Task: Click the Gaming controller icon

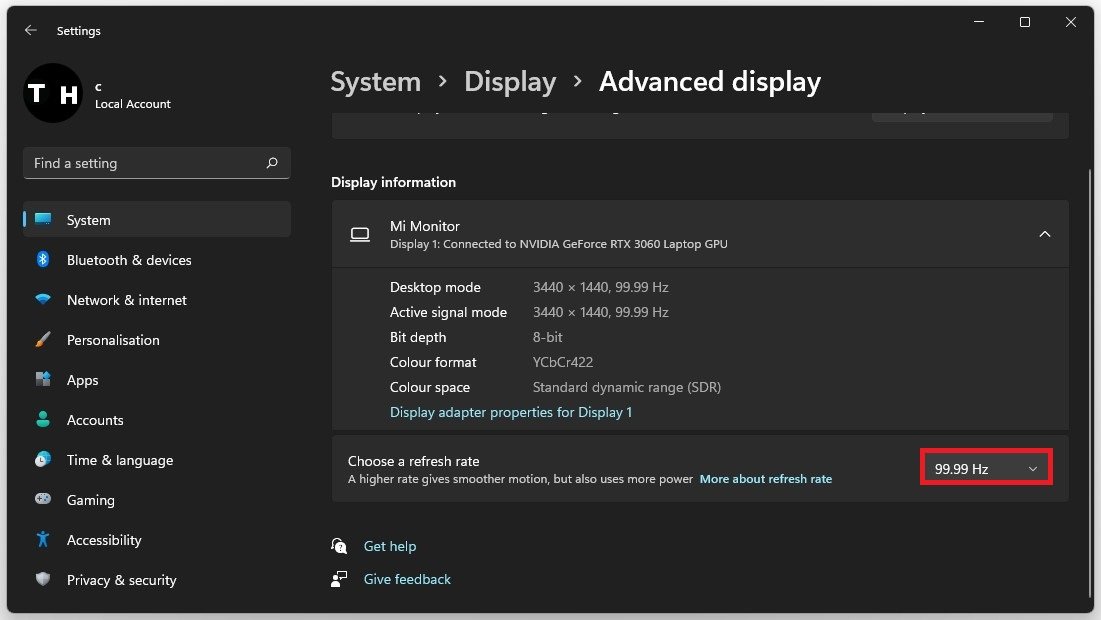Action: [43, 500]
